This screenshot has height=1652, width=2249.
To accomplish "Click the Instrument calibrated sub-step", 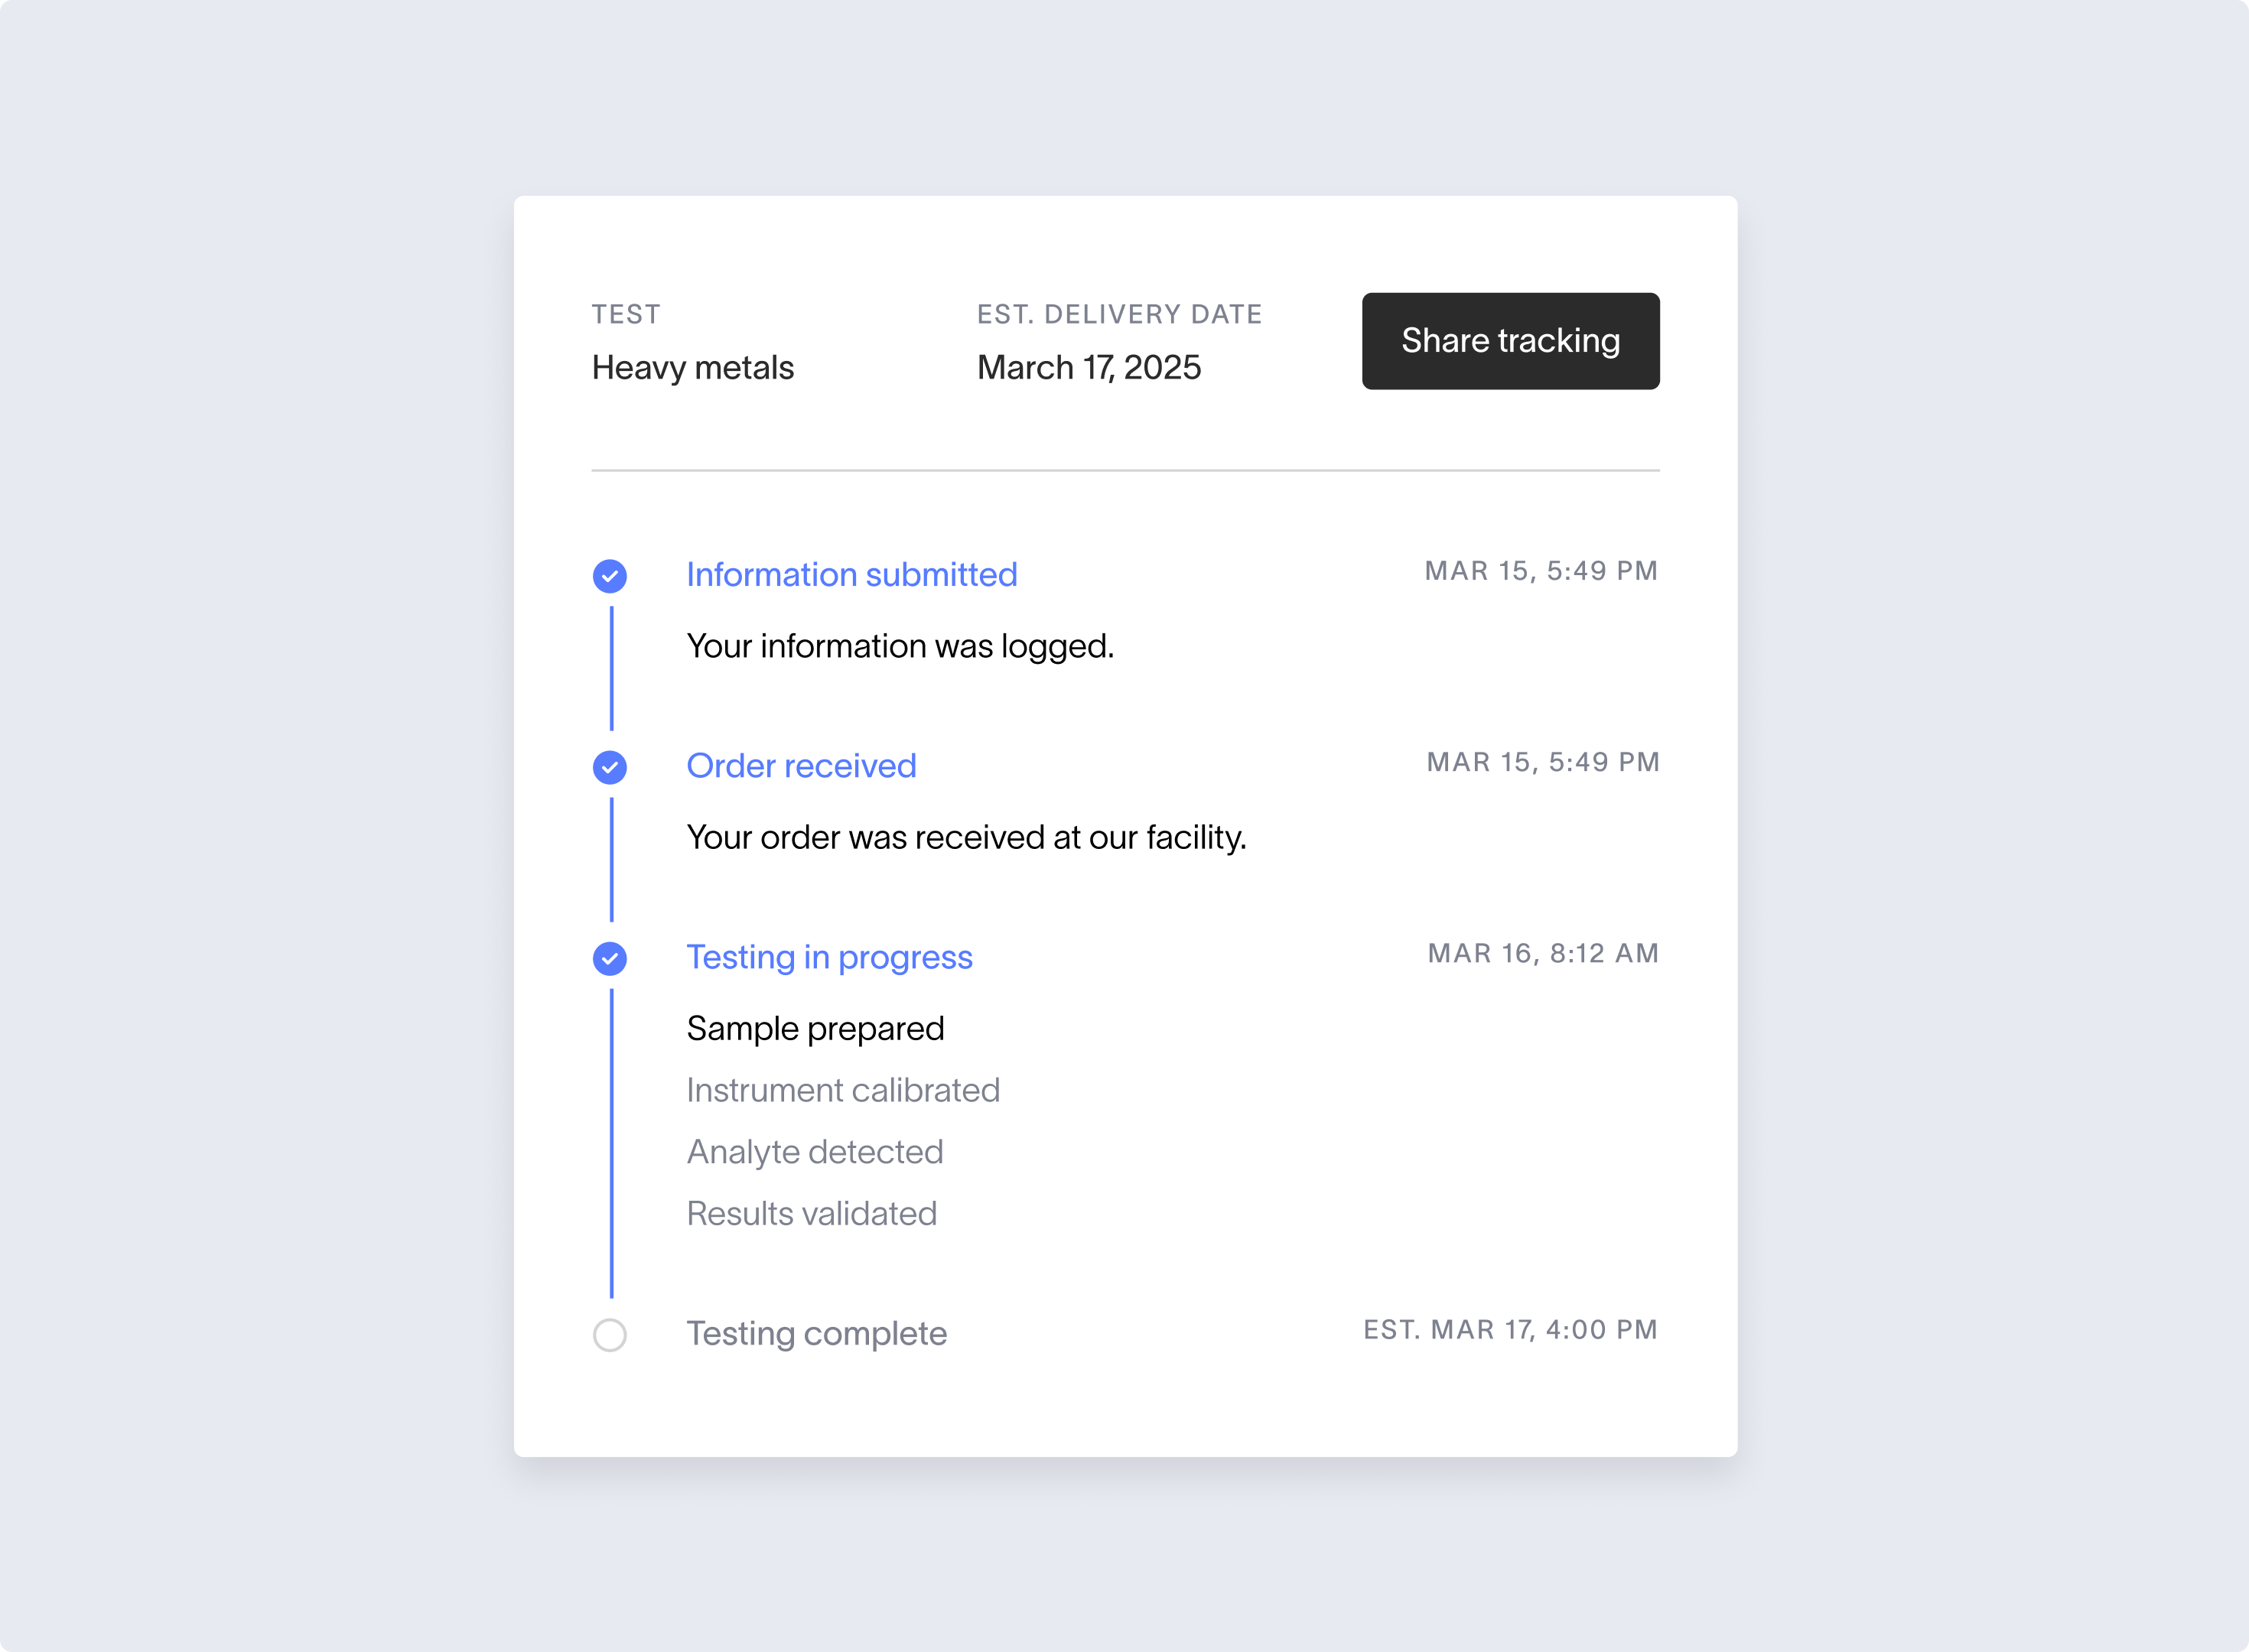I will 843,1090.
